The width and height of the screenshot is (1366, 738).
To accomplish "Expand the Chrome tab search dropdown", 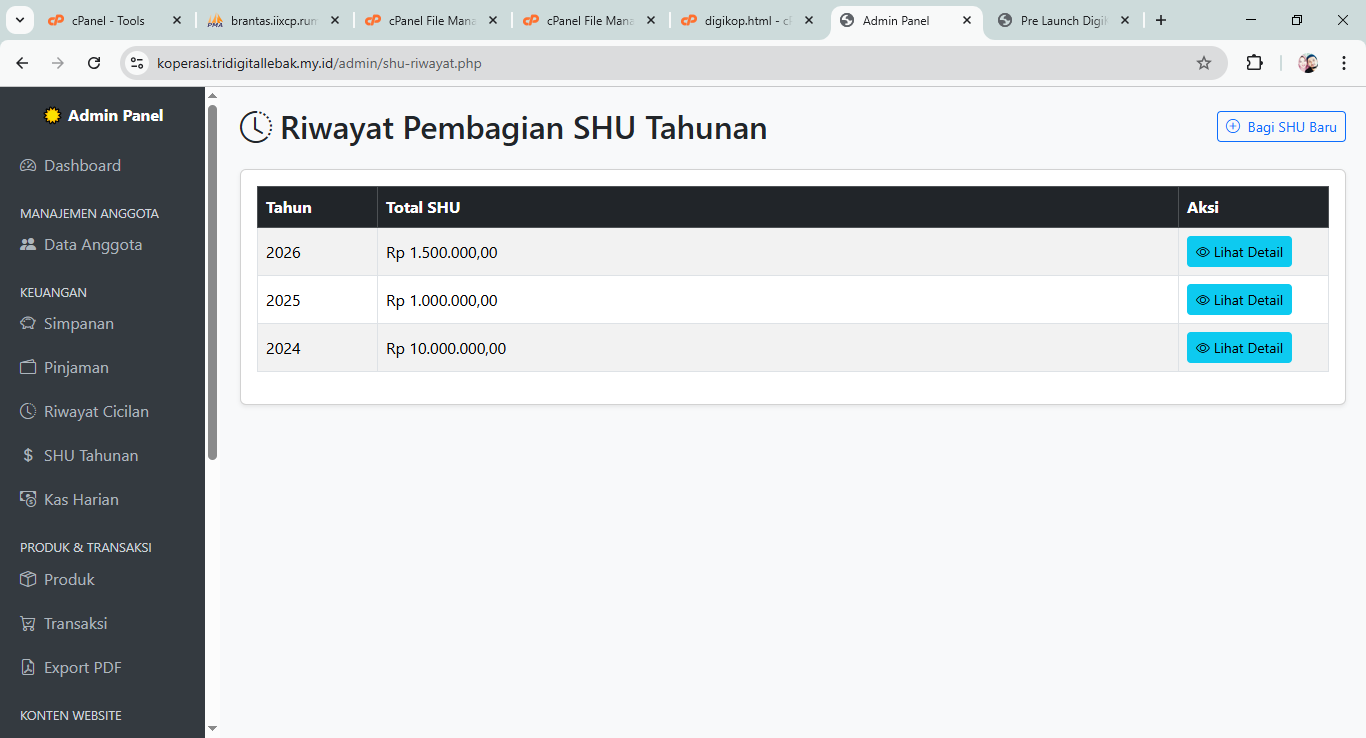I will [x=19, y=20].
